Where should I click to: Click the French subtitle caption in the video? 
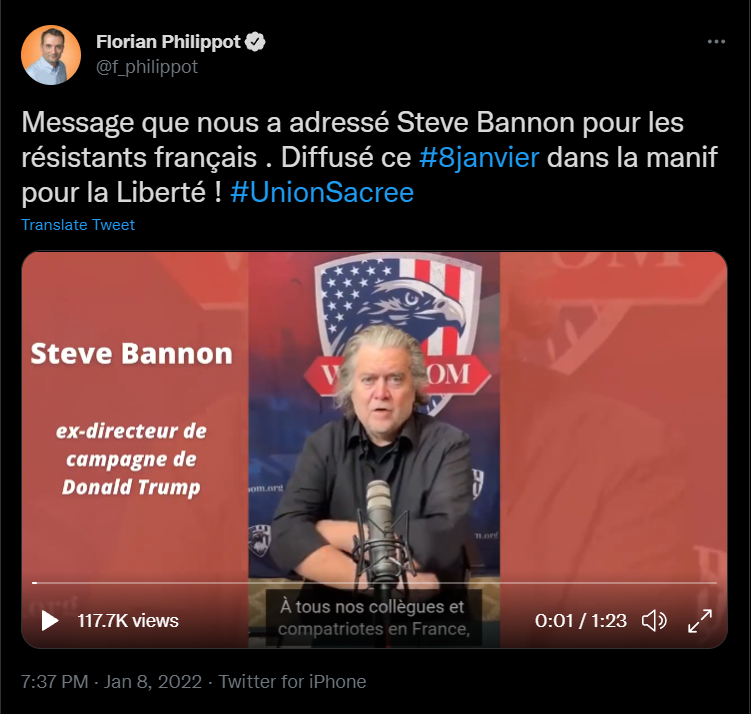point(374,618)
